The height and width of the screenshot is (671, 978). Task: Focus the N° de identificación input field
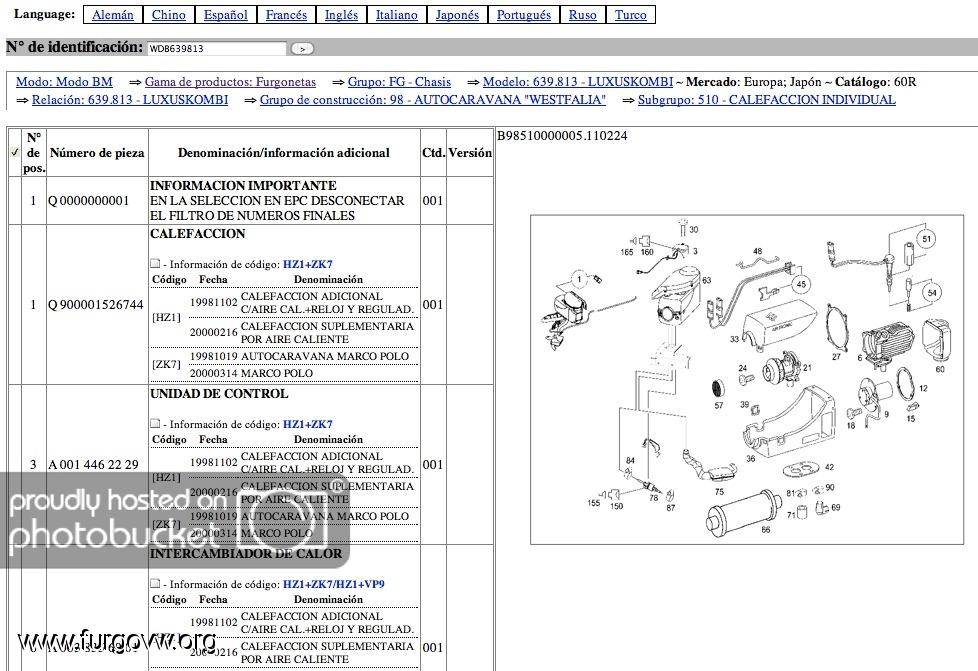point(216,48)
